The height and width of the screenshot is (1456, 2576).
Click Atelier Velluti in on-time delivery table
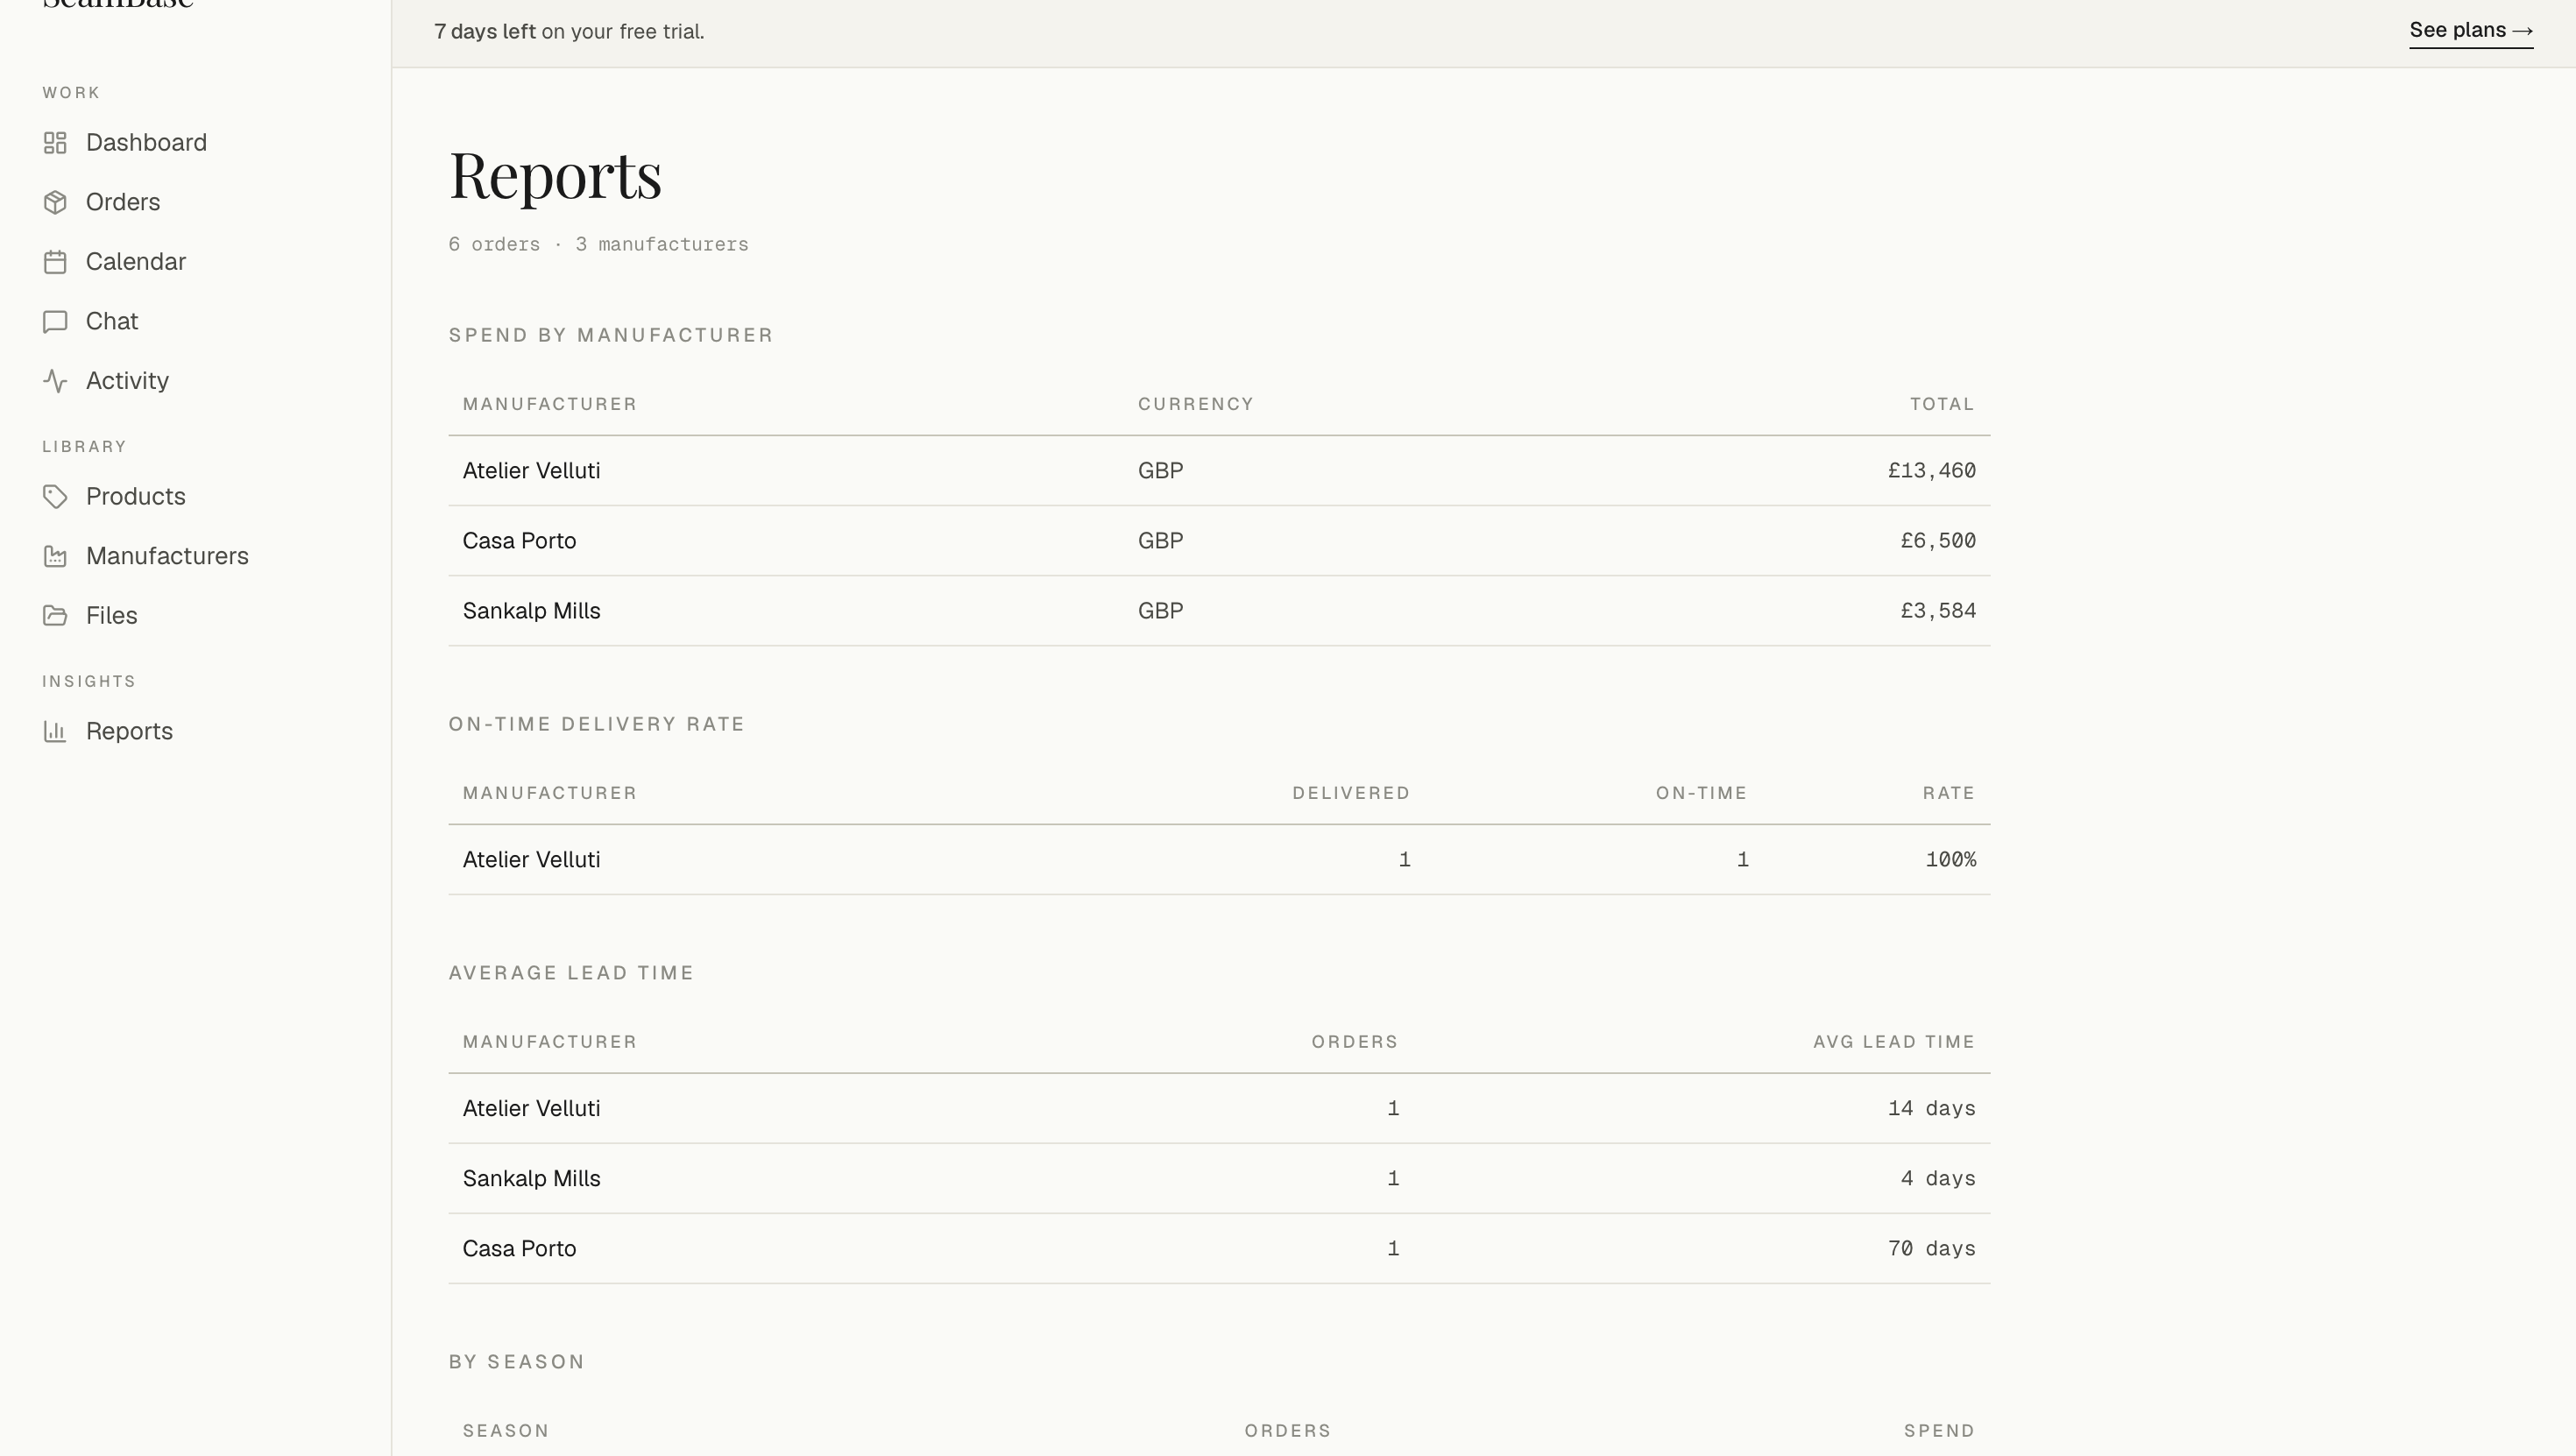(x=531, y=860)
